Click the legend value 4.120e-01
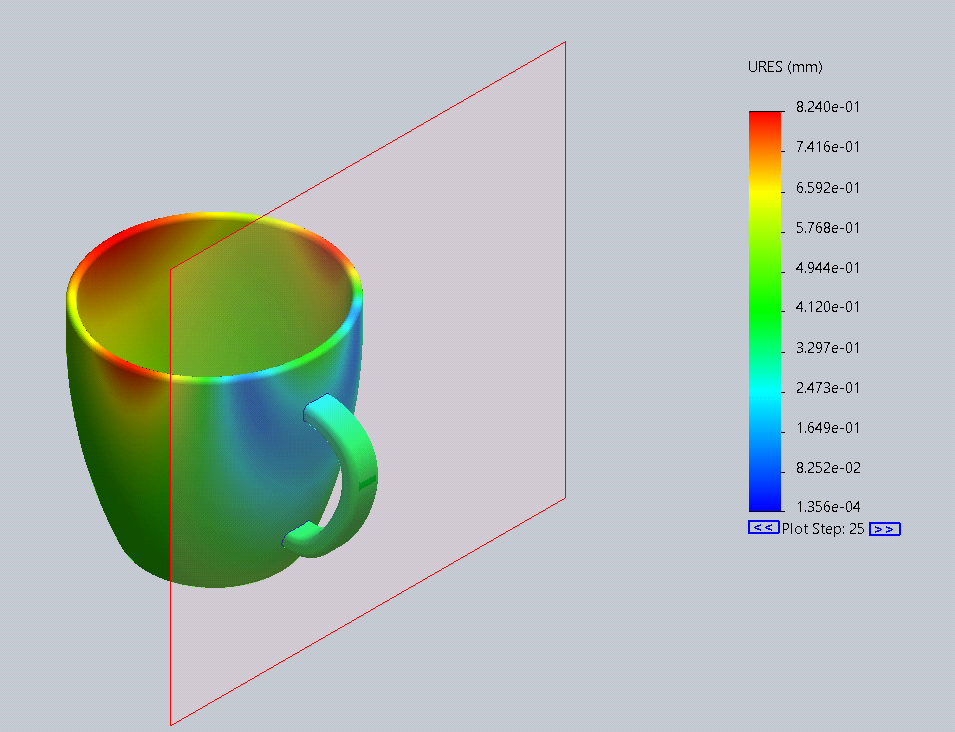The image size is (955, 732). 828,307
